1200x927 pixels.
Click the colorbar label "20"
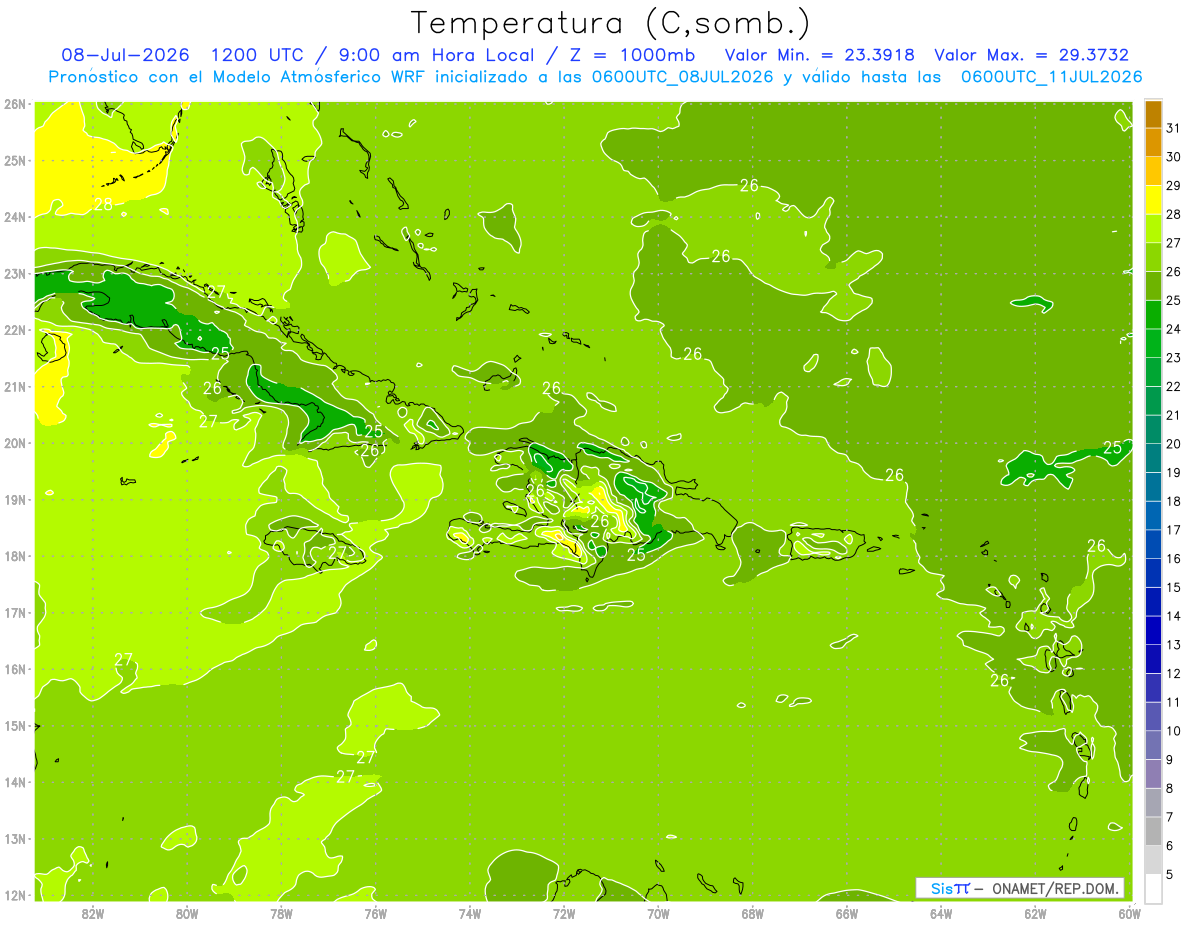point(1174,444)
